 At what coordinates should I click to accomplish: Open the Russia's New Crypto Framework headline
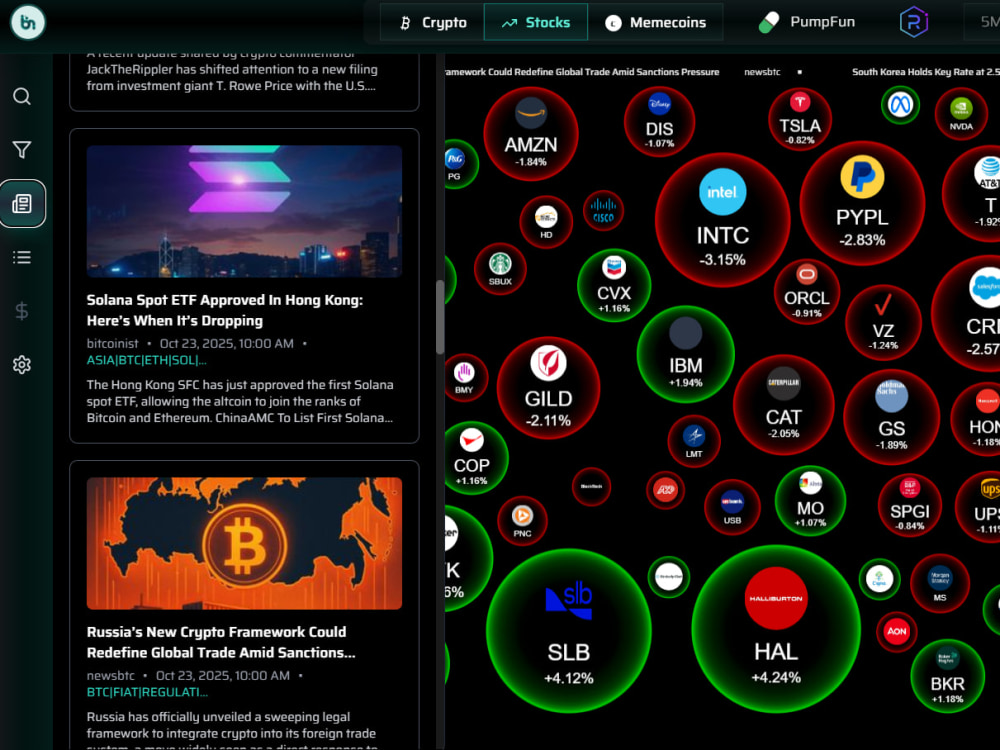(x=221, y=642)
